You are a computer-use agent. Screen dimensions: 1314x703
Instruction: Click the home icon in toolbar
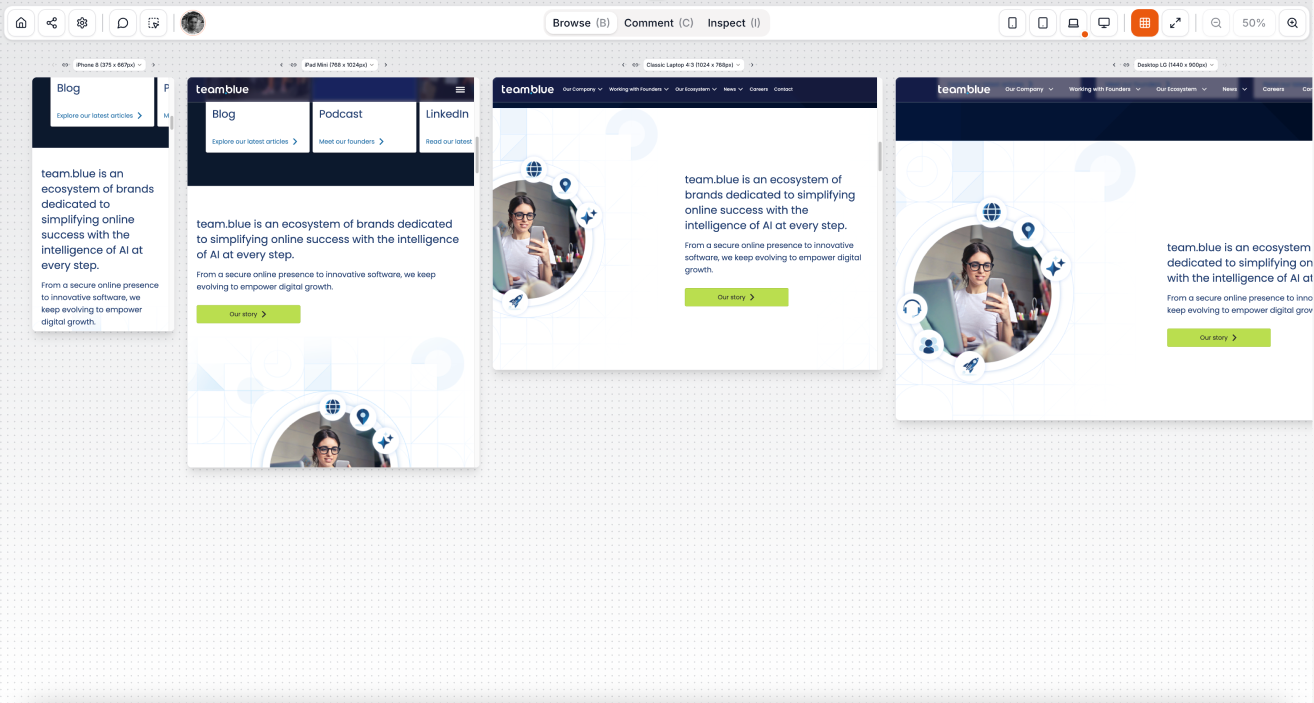pos(21,23)
